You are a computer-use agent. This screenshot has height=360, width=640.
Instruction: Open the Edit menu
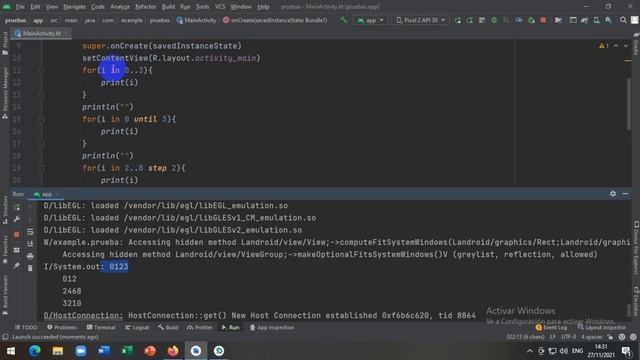coord(36,7)
